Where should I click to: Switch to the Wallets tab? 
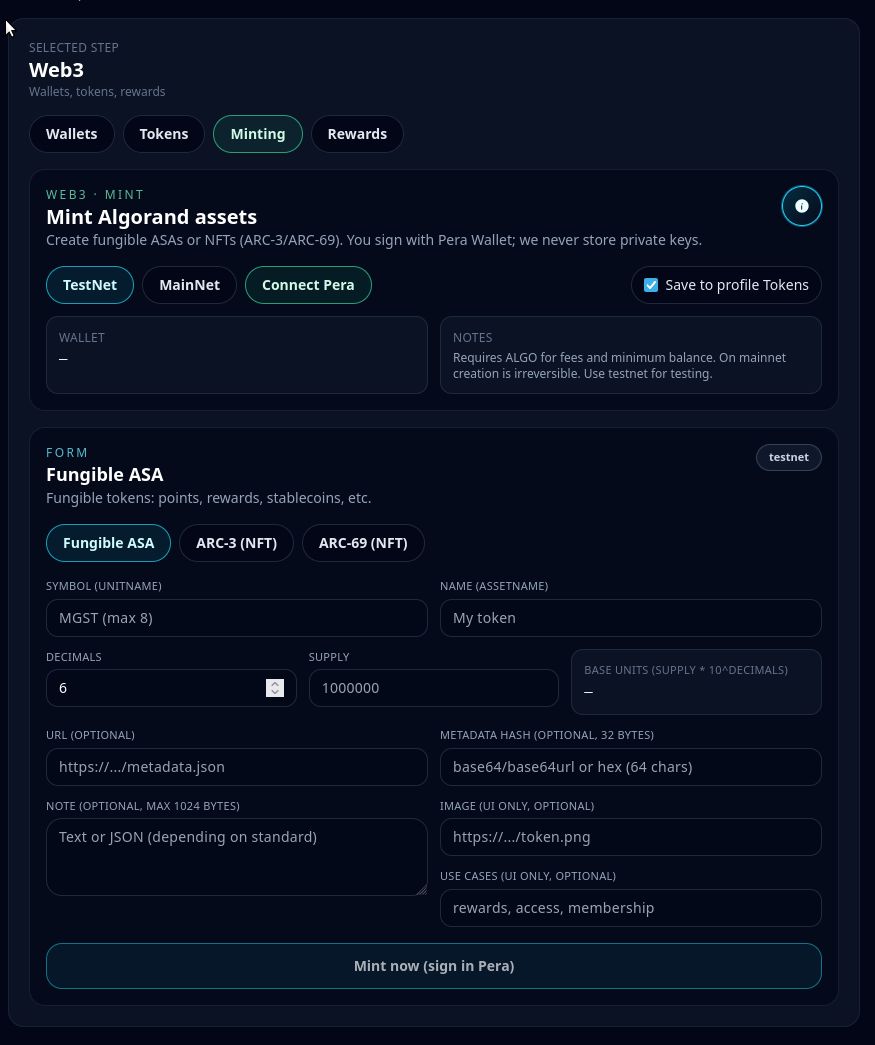click(x=71, y=134)
